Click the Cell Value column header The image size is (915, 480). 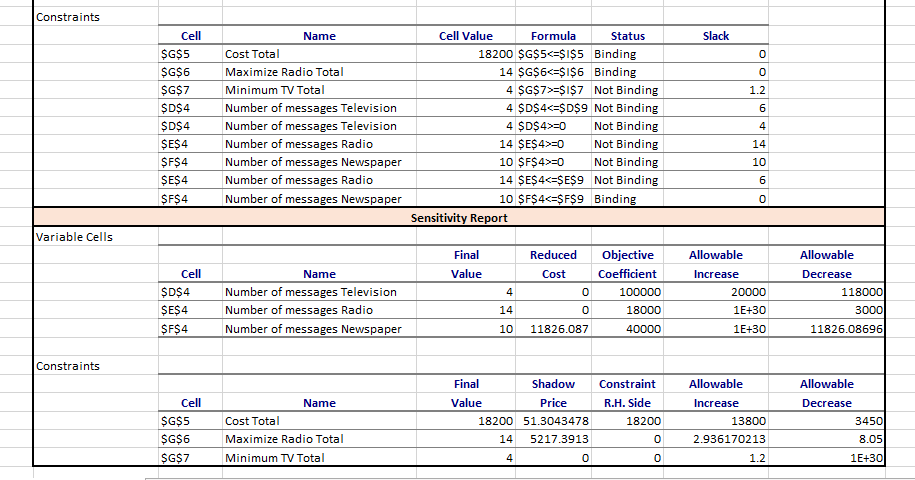pos(465,36)
